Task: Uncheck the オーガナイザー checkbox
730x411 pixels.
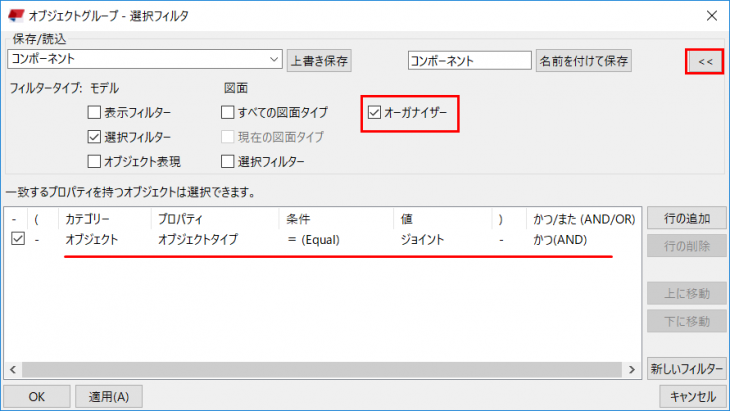Action: (x=374, y=112)
